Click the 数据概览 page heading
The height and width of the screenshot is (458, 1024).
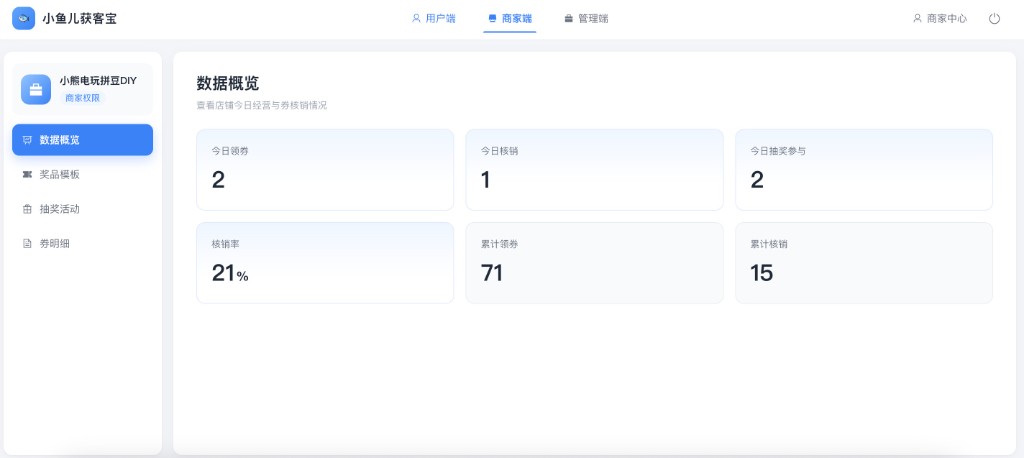point(228,84)
